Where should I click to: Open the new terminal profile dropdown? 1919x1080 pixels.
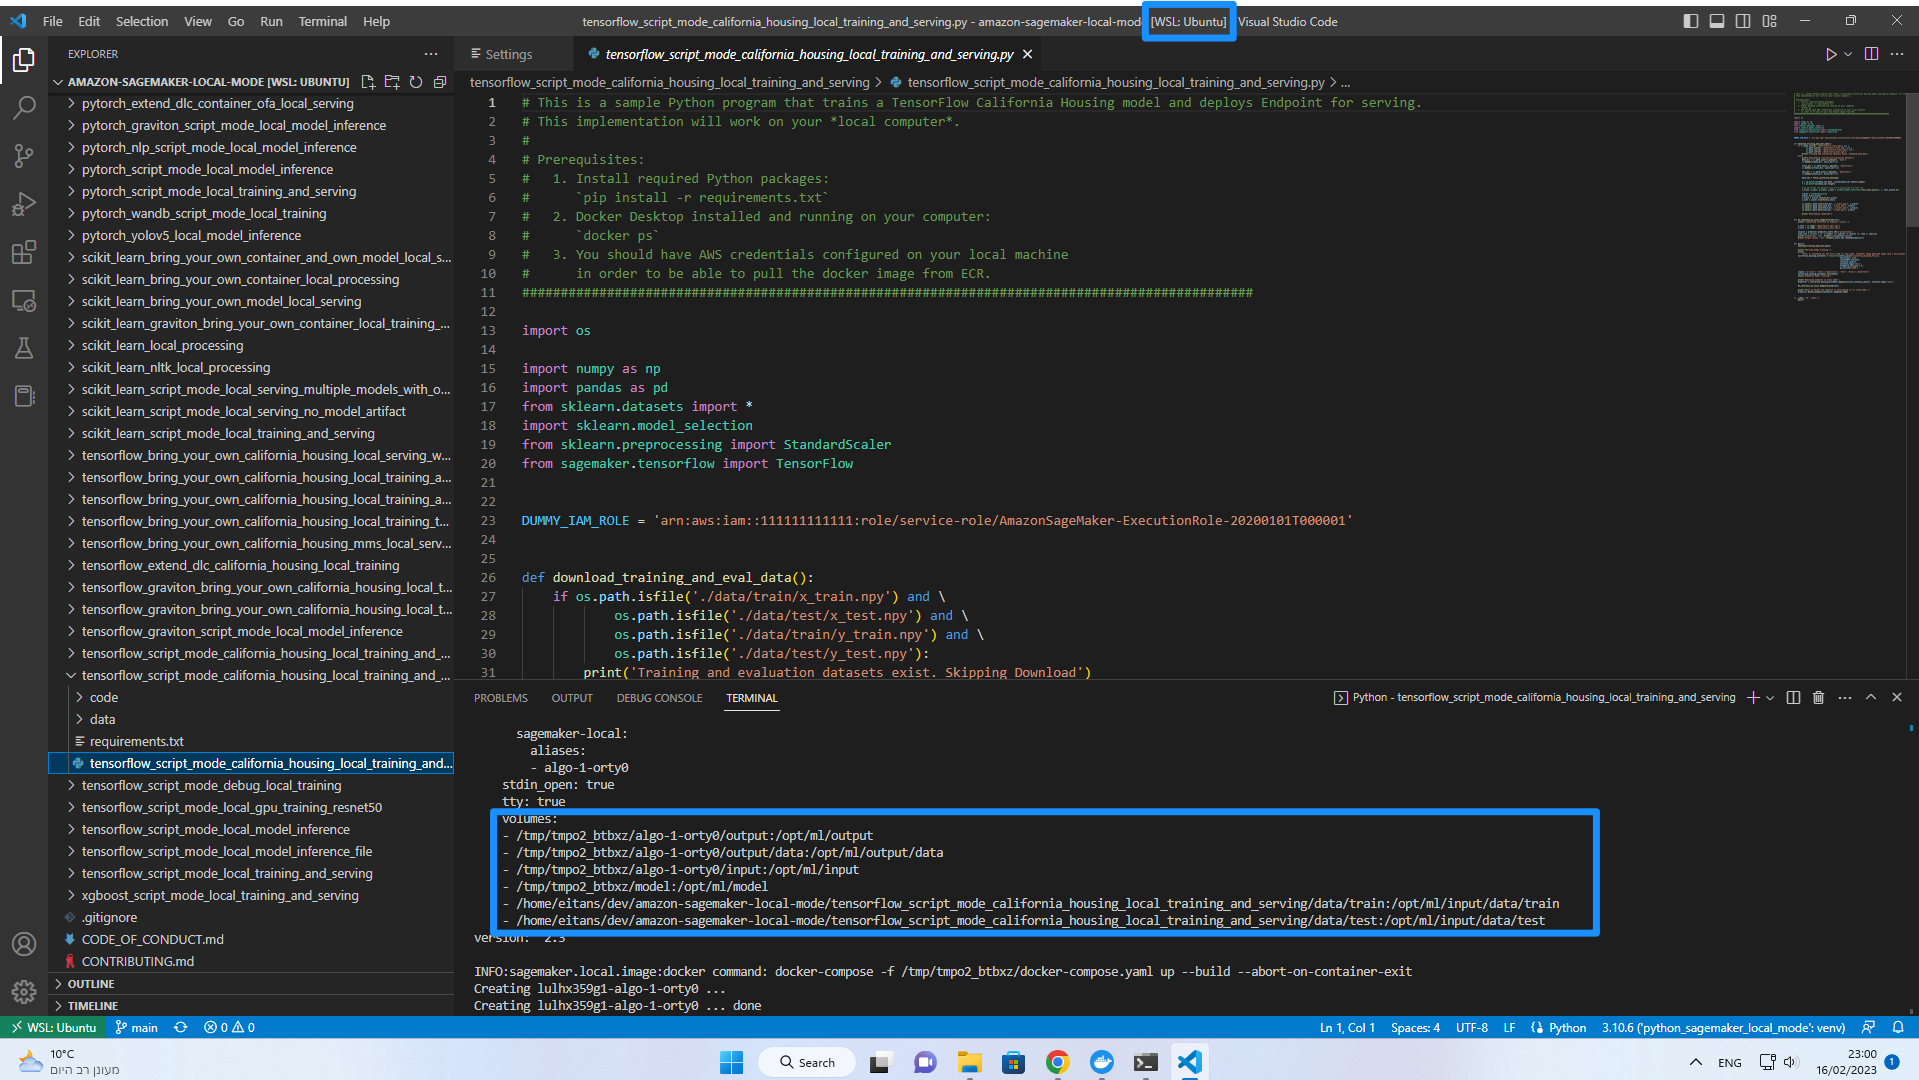click(x=1770, y=697)
